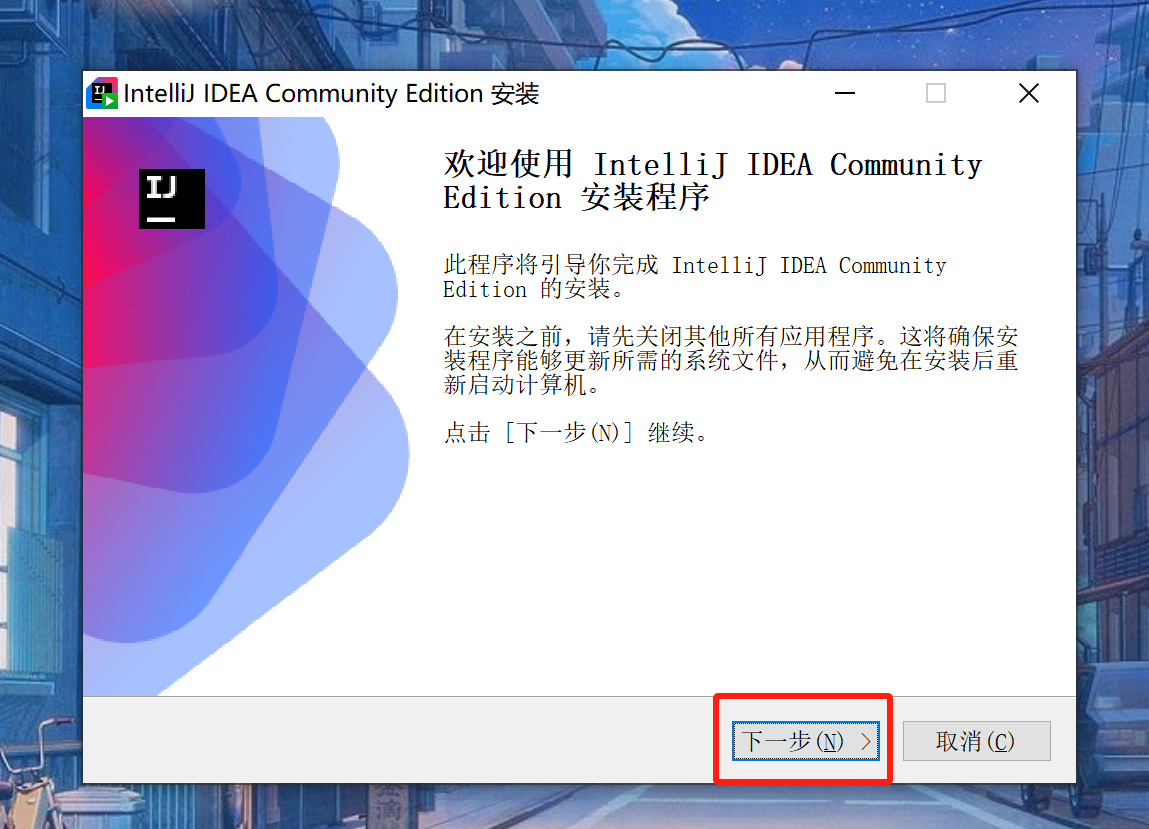
Task: Click the maximize button of the installer window
Action: pos(936,93)
